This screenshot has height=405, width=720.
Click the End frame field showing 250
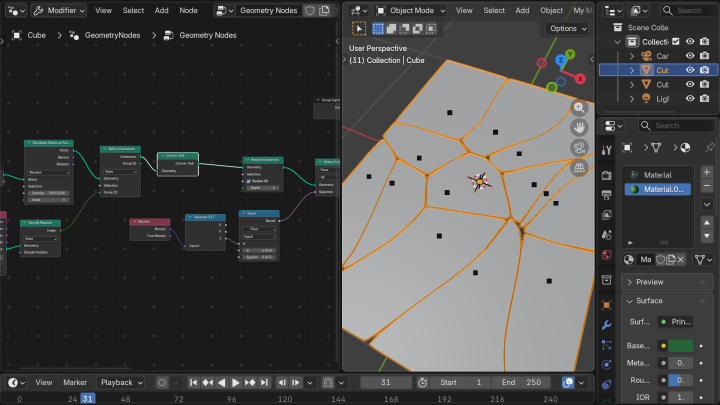520,382
